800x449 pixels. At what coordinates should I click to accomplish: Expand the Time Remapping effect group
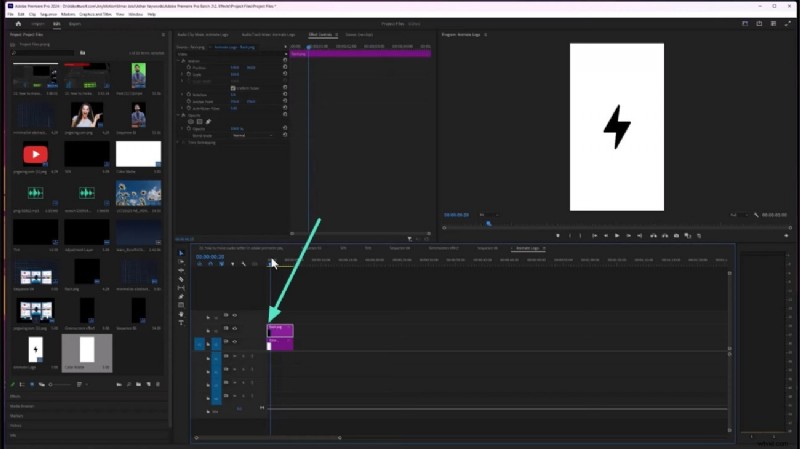(179, 143)
